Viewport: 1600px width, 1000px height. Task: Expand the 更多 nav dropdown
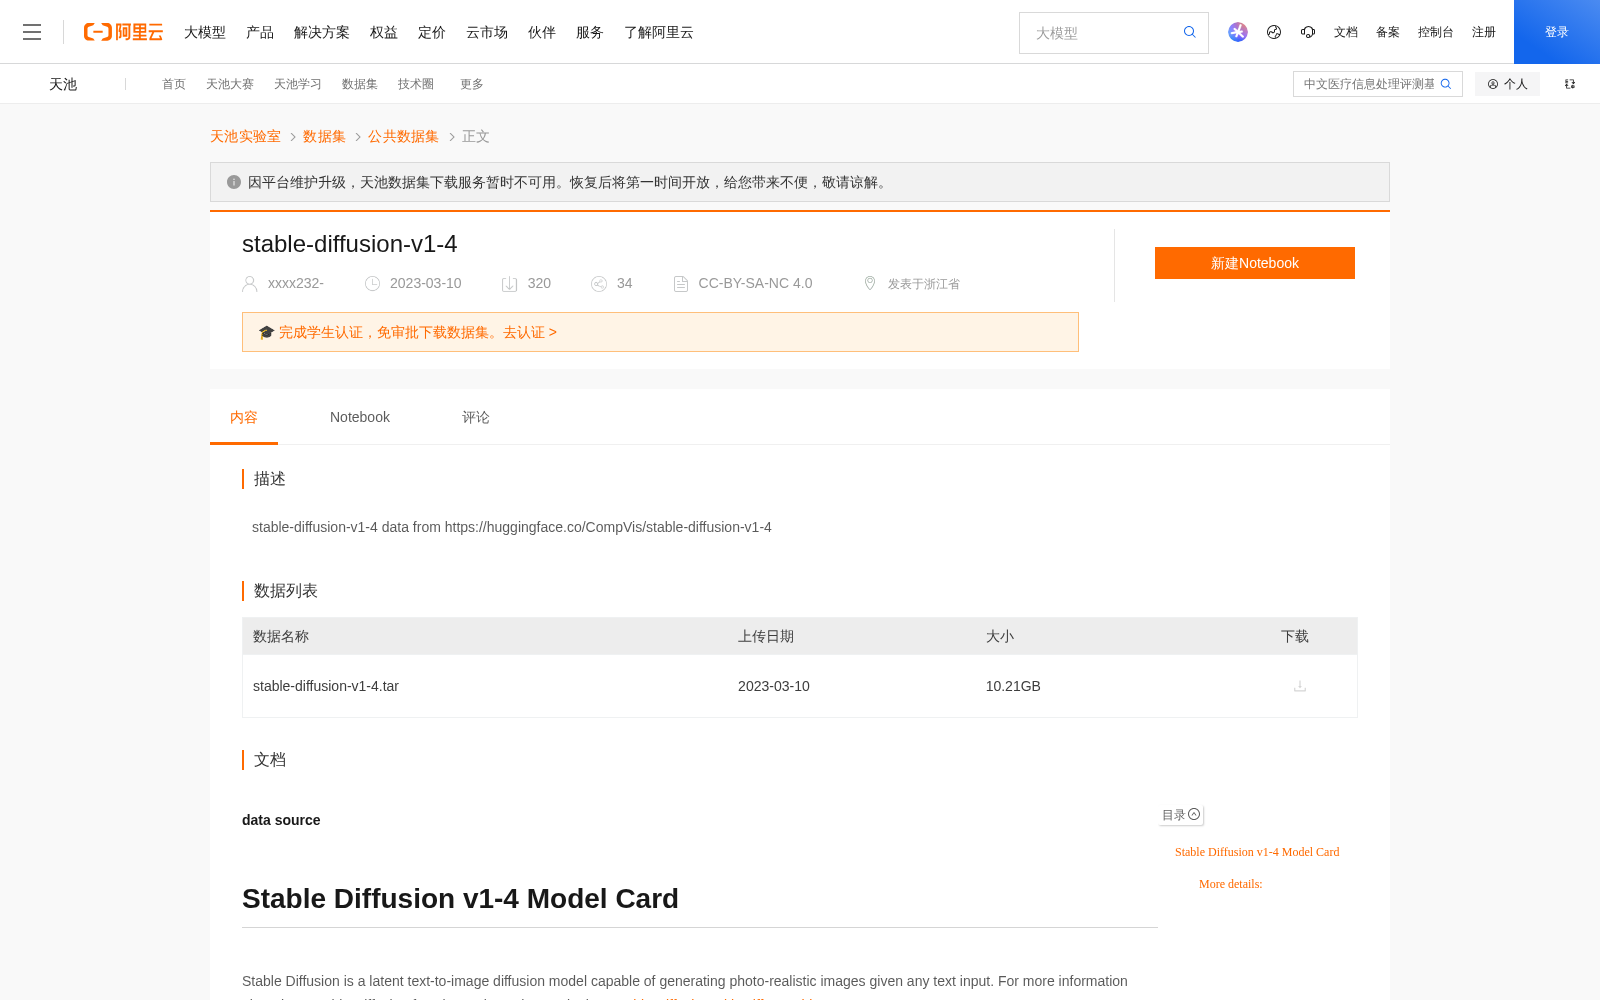(472, 84)
